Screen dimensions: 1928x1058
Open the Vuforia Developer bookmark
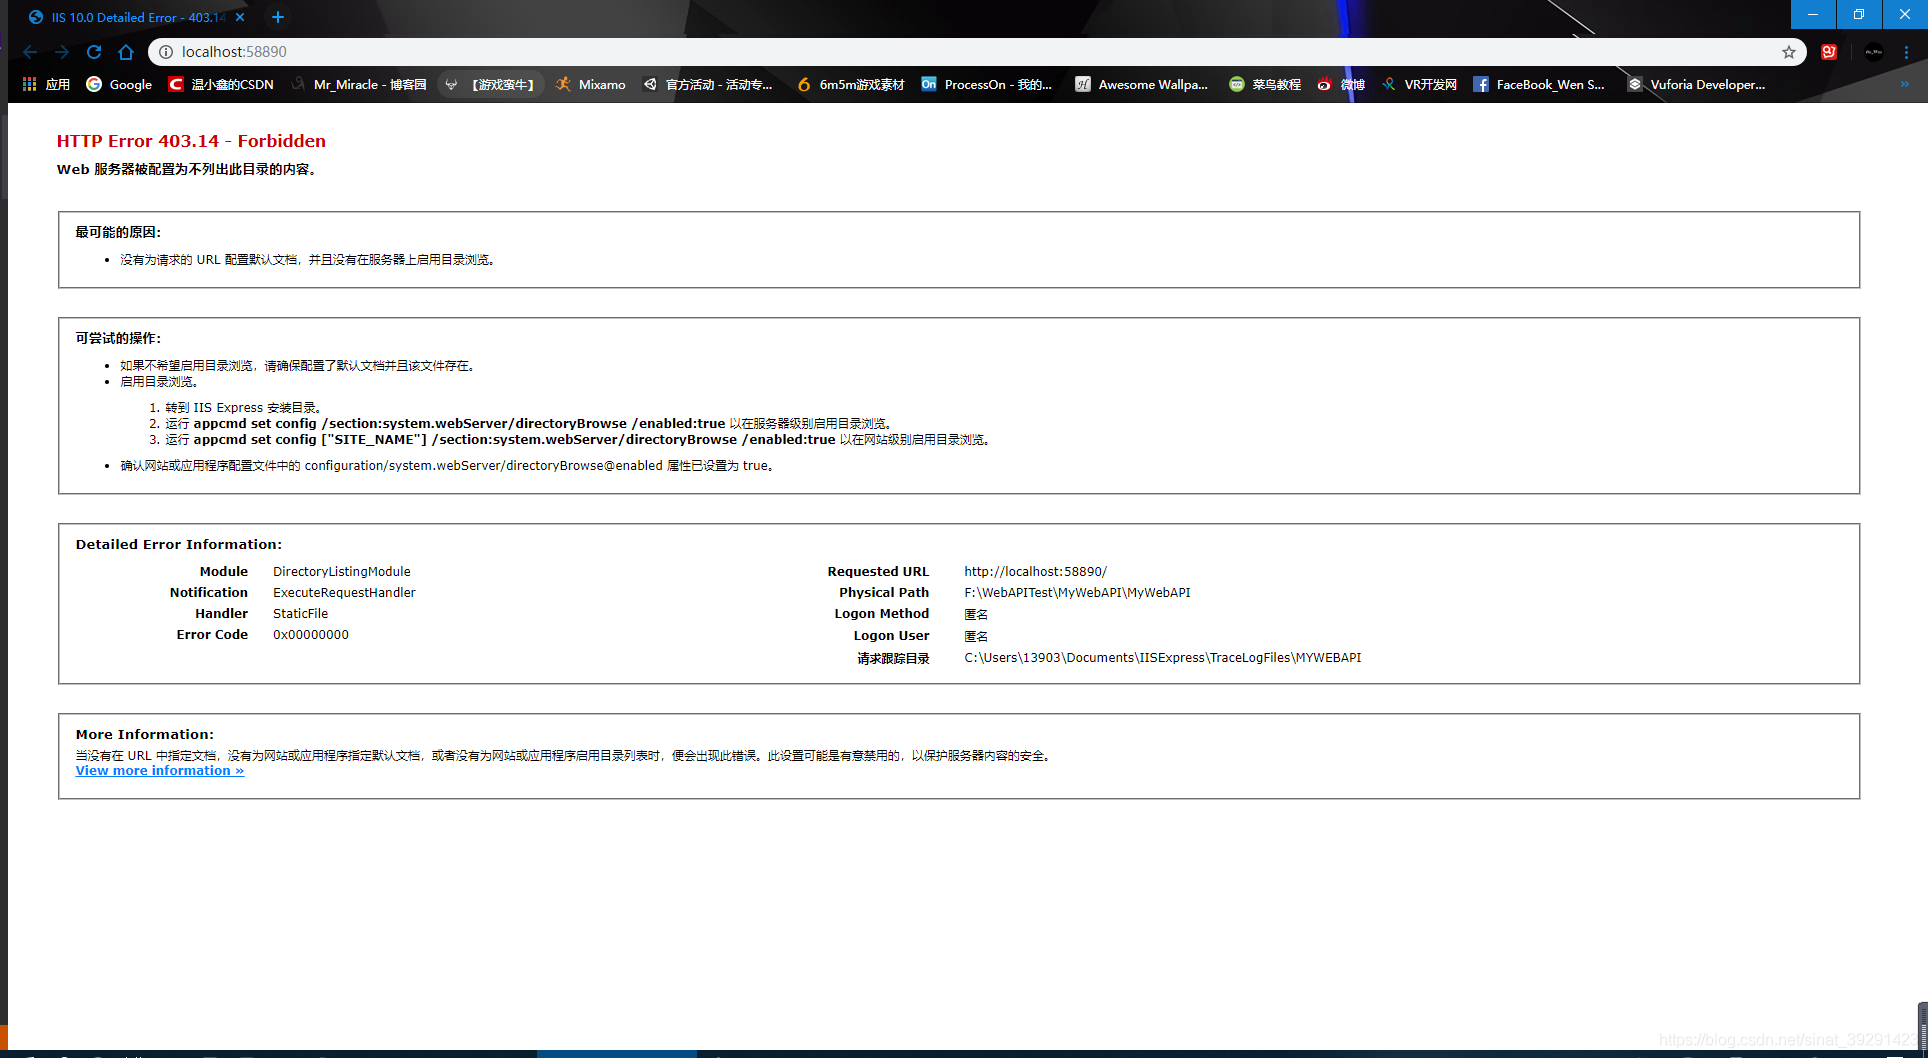[x=1697, y=85]
